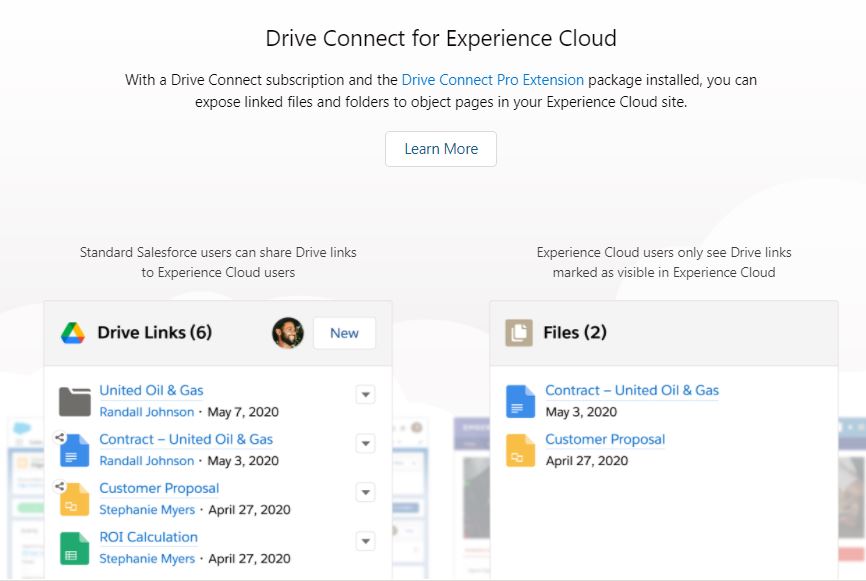866x581 pixels.
Task: Click the Drive Links (6) heading
Action: tap(155, 332)
